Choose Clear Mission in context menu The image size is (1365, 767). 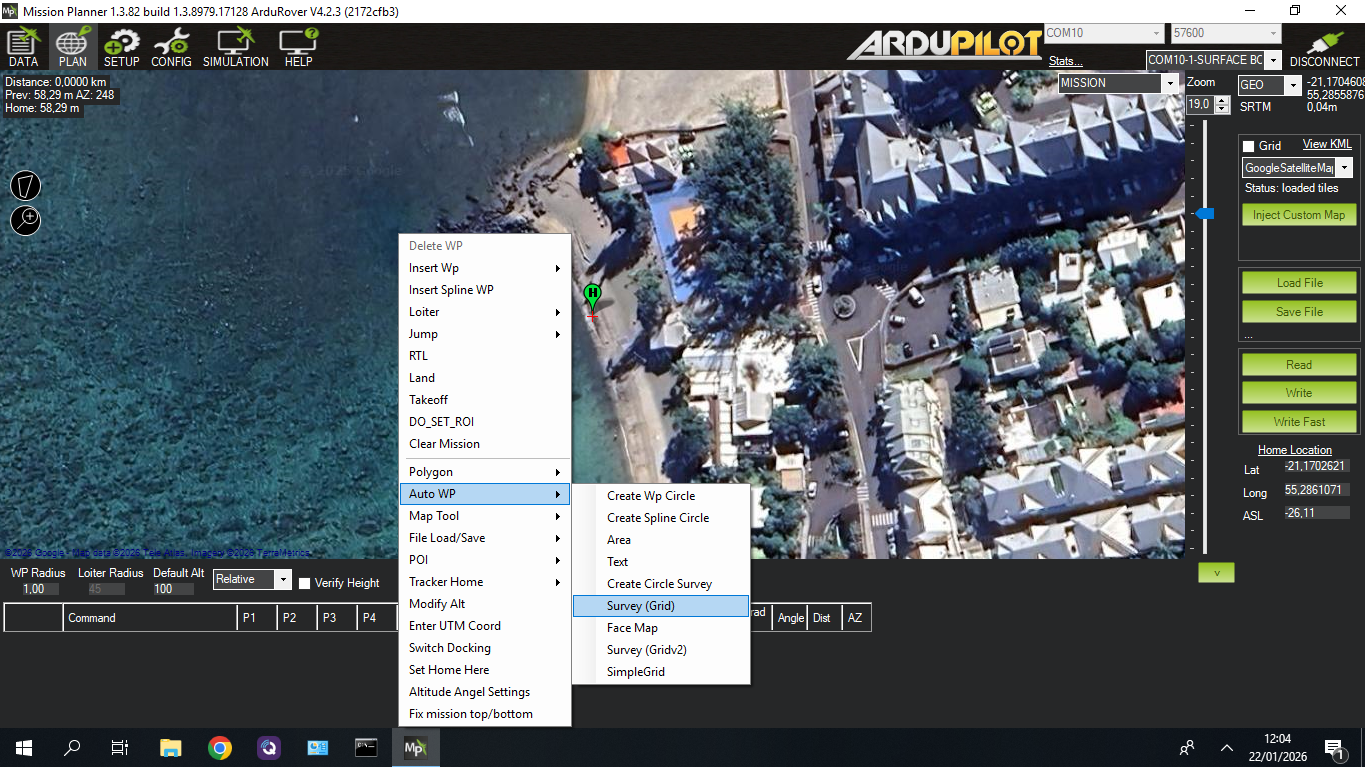click(x=444, y=444)
